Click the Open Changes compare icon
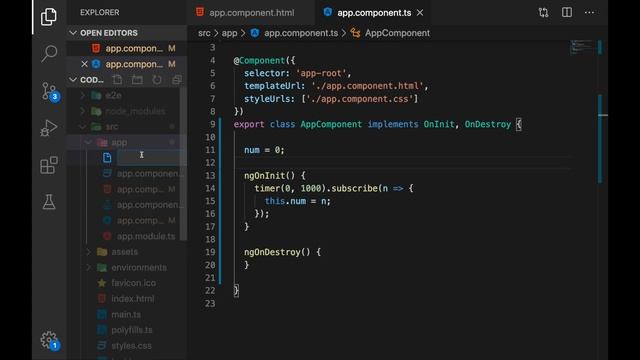The width and height of the screenshot is (640, 360). [543, 13]
